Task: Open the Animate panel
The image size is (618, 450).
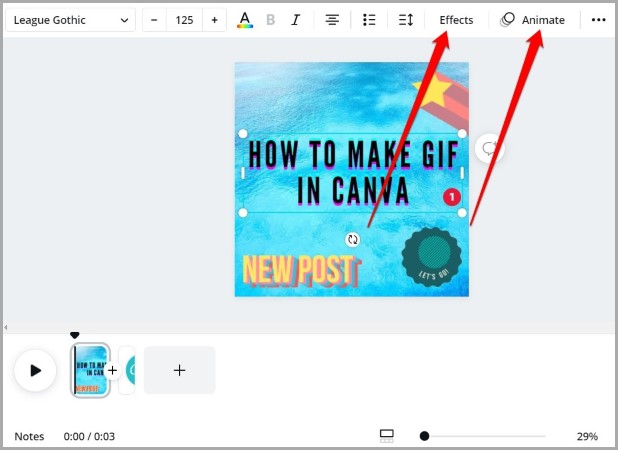Action: pyautogui.click(x=532, y=20)
